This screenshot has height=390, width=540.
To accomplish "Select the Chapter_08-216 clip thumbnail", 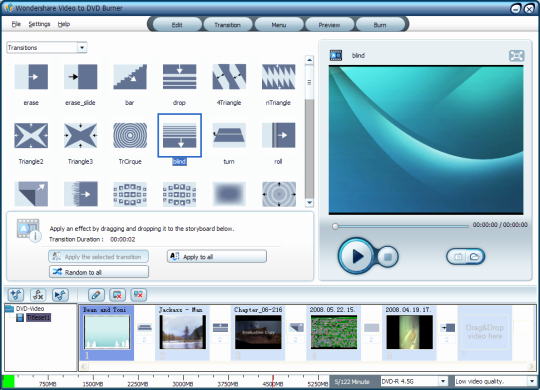I will coord(258,332).
